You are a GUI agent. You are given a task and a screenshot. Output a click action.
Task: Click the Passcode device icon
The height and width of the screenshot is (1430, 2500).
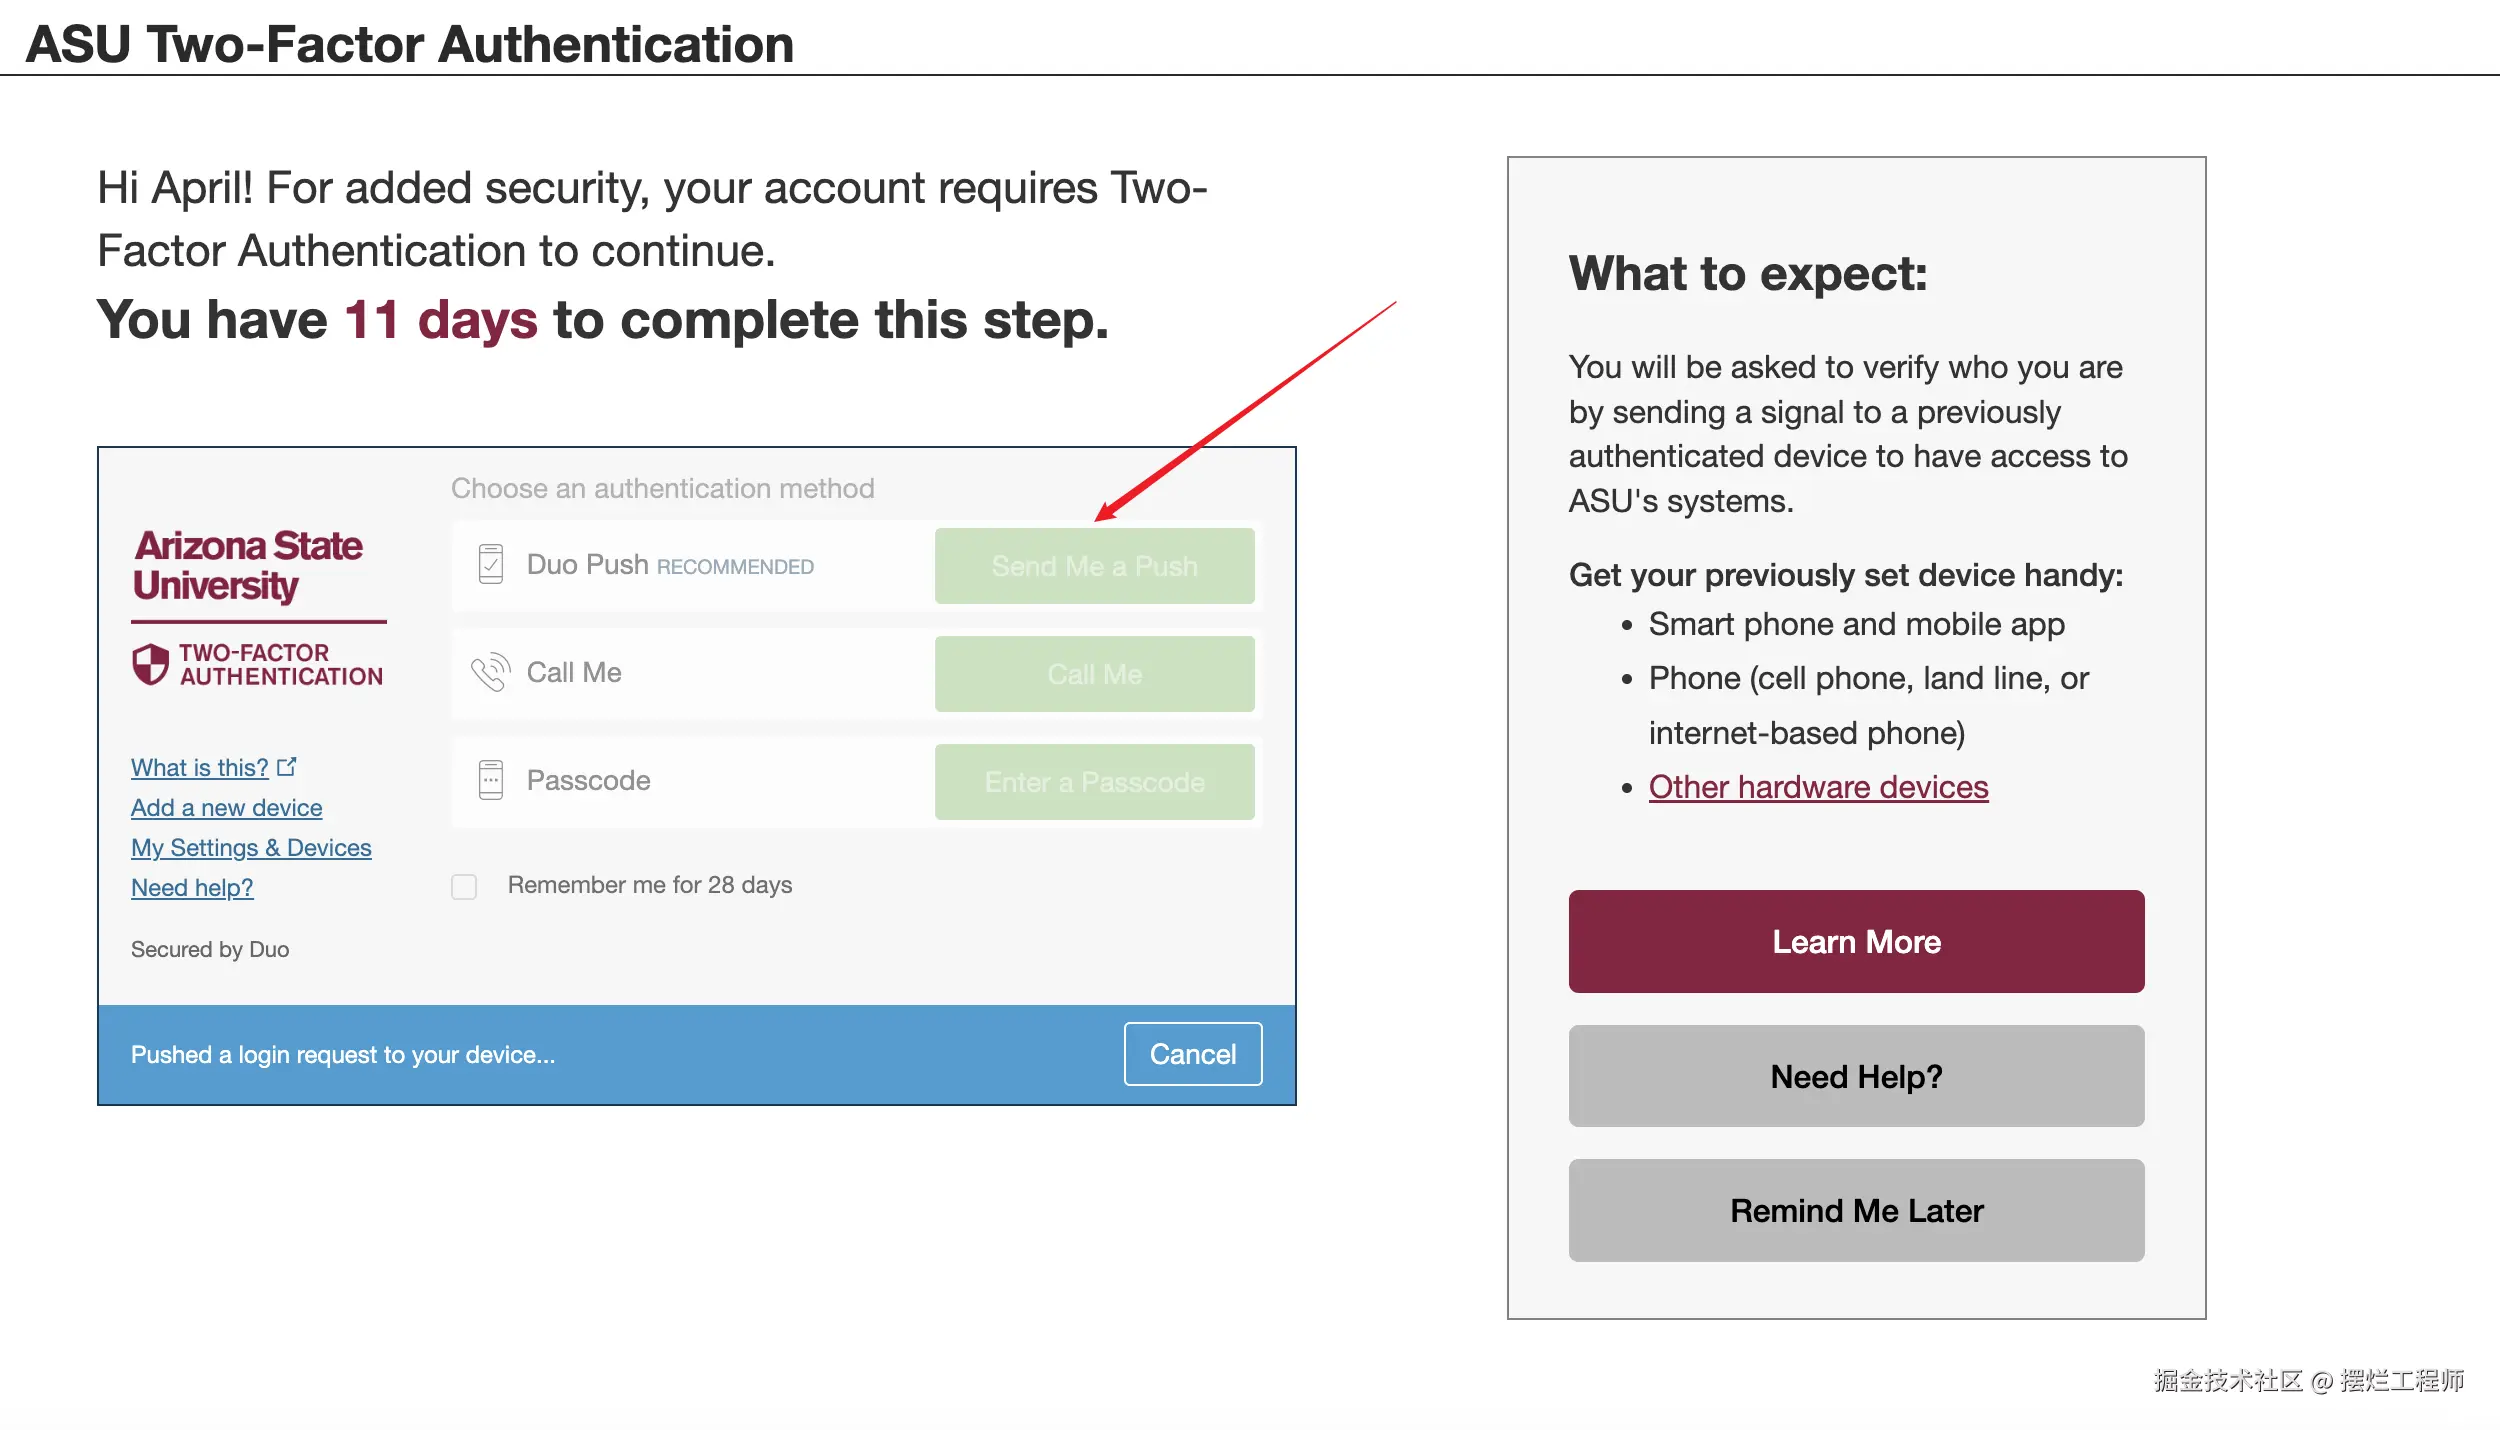coord(491,781)
